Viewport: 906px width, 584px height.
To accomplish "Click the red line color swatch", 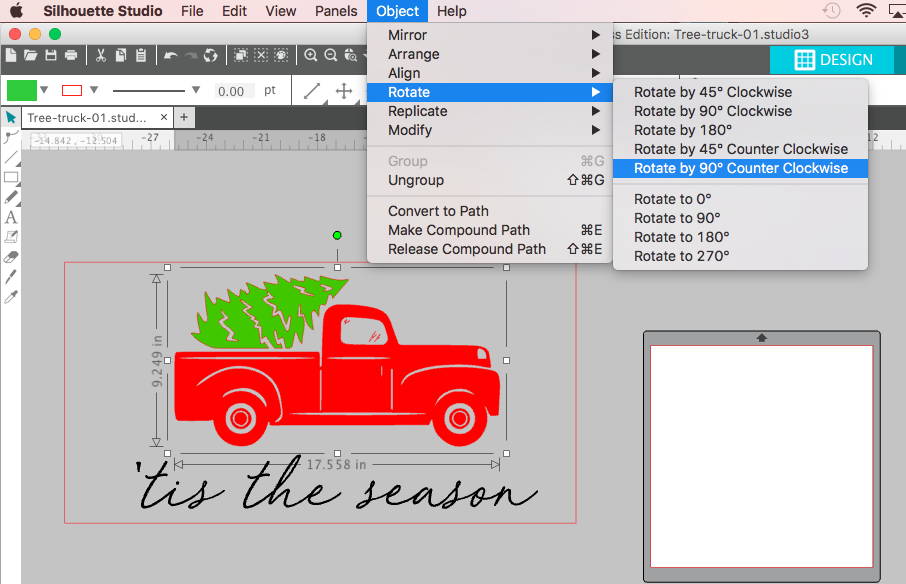I will click(x=72, y=91).
